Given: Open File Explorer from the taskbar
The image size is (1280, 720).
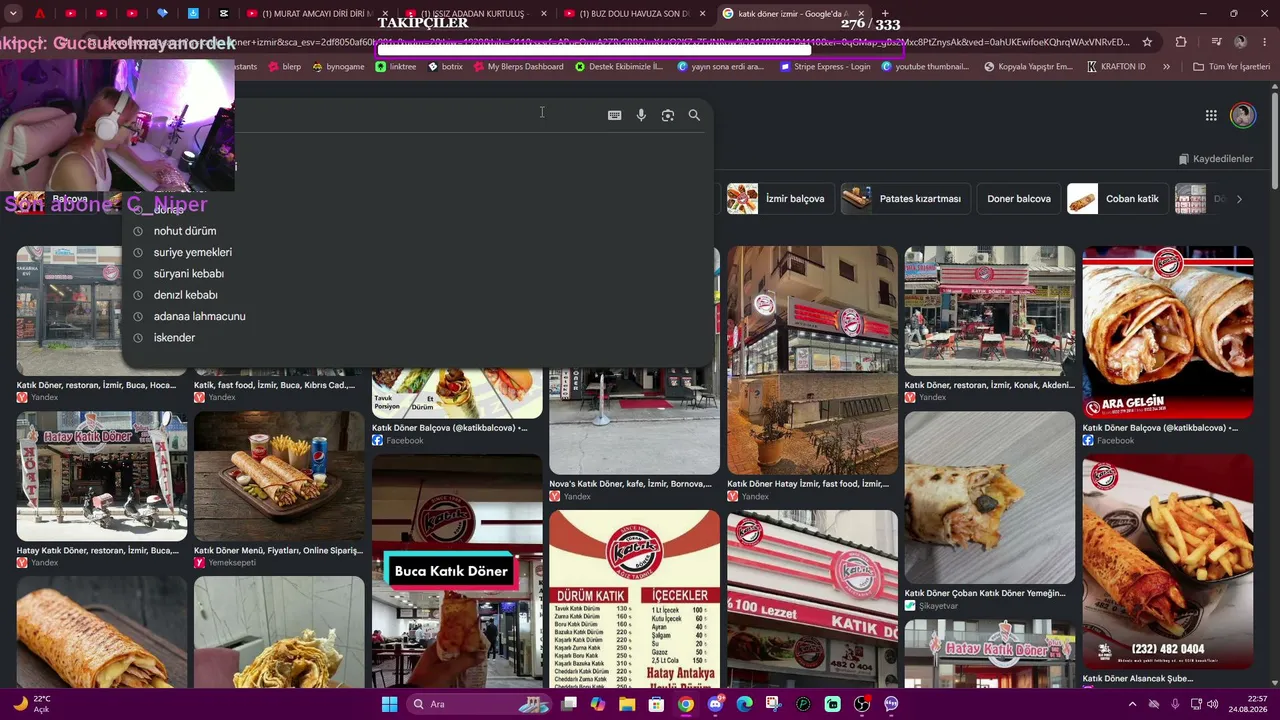Looking at the screenshot, I should pos(627,704).
